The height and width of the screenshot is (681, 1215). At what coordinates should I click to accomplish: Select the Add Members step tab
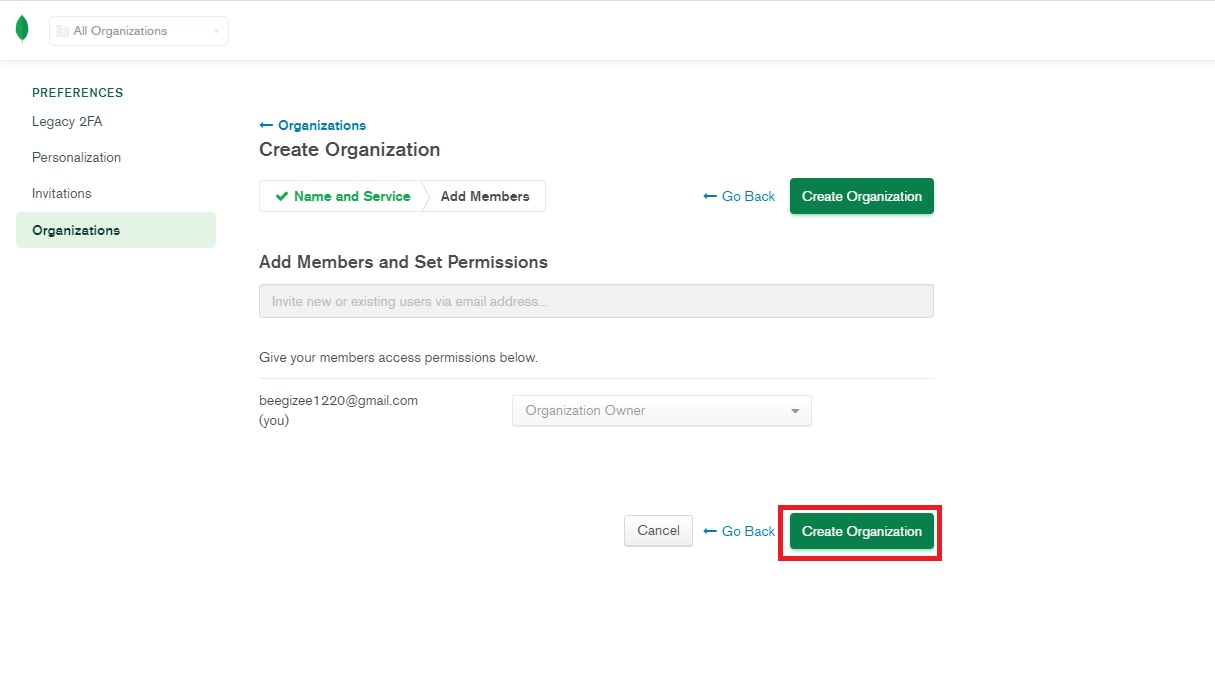coord(485,197)
